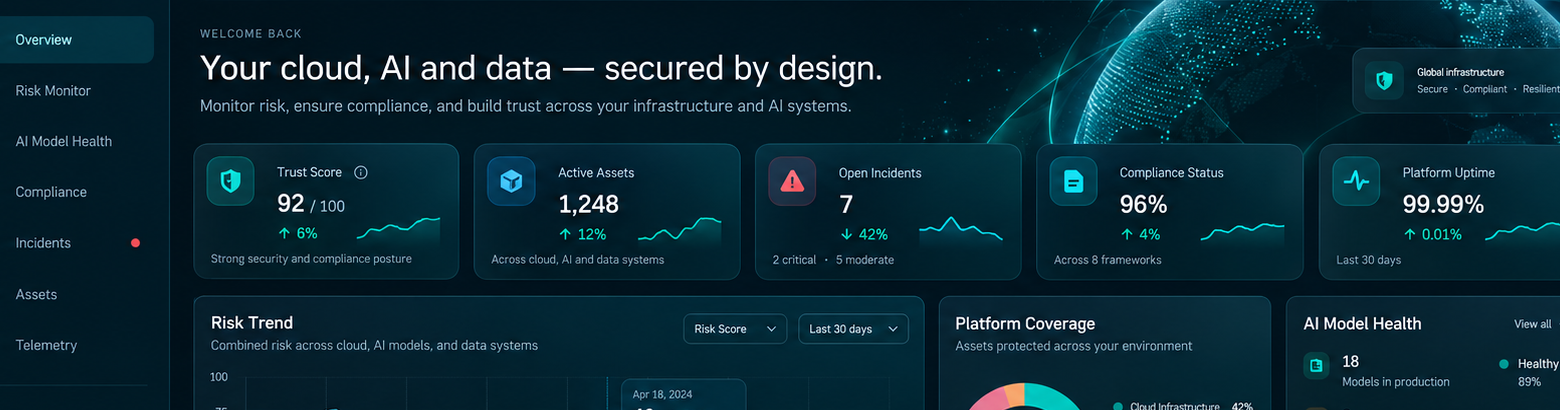Open the Last 30 days dropdown
The width and height of the screenshot is (1560, 410).
tap(853, 329)
